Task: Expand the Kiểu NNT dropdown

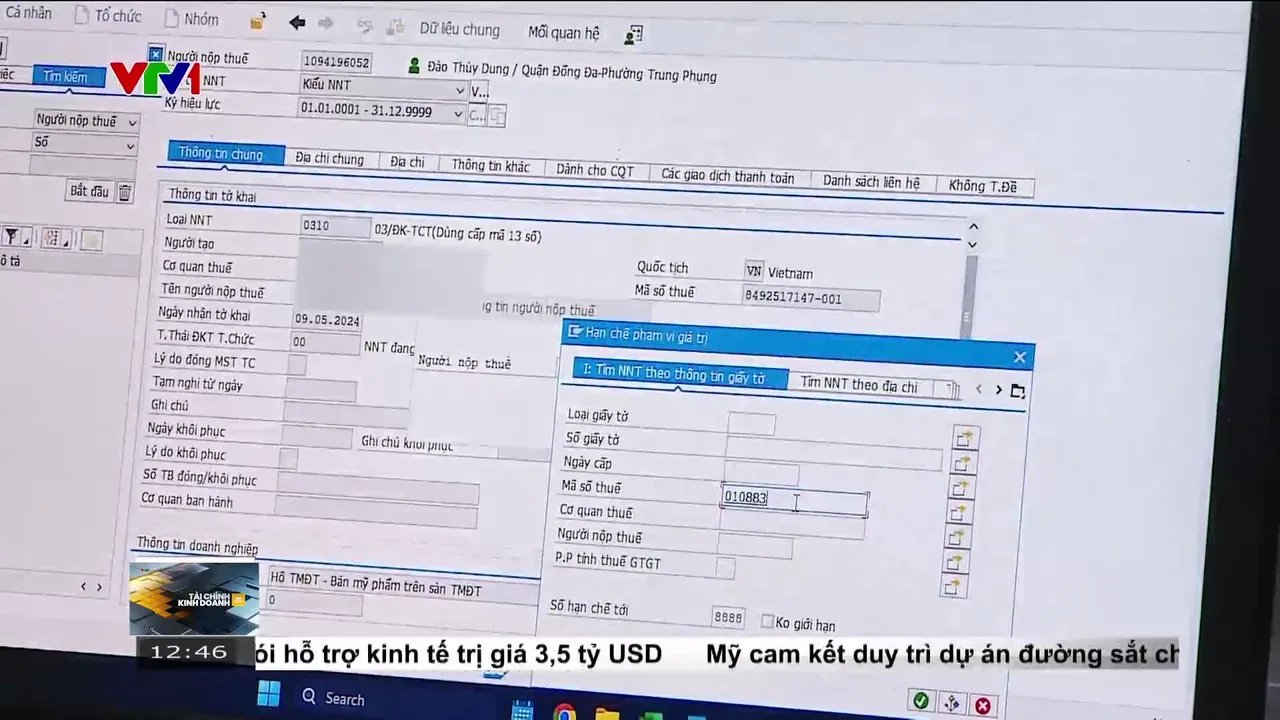Action: (x=460, y=90)
